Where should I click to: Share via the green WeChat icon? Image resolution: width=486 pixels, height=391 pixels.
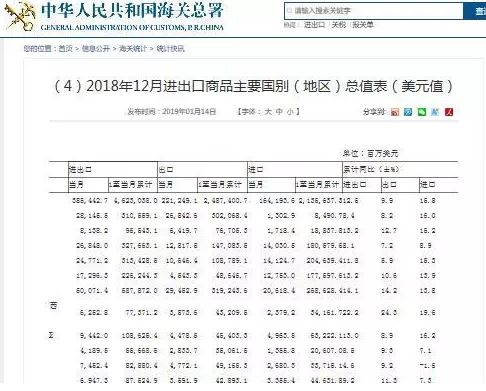tap(422, 112)
